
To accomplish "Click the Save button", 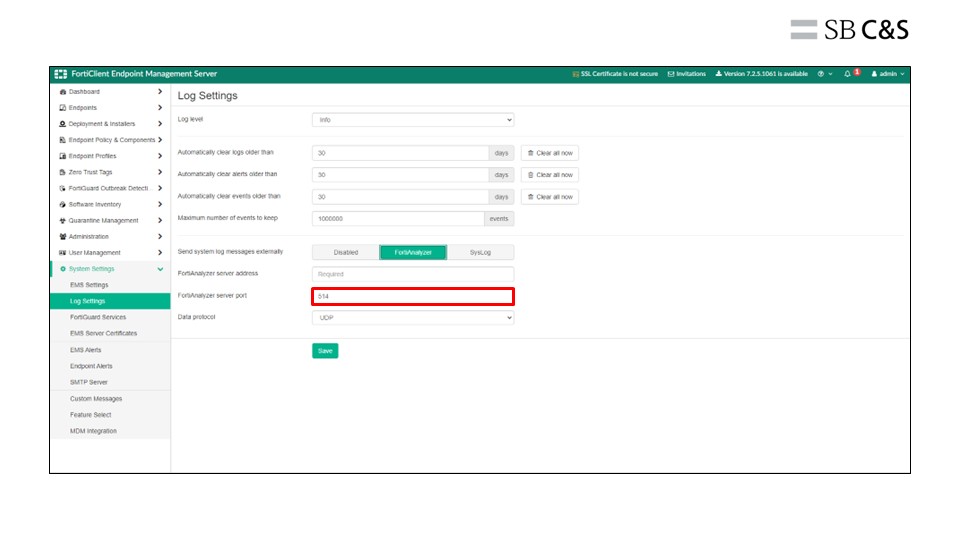I will click(x=325, y=351).
